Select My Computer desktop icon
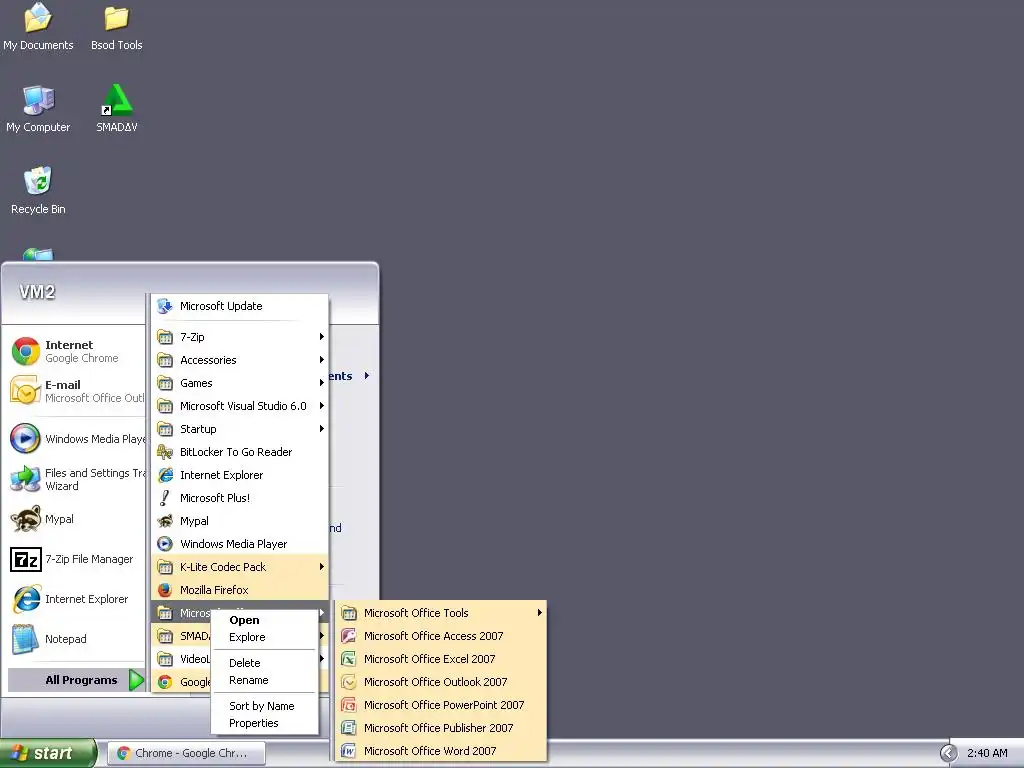Viewport: 1024px width, 768px height. 38,109
